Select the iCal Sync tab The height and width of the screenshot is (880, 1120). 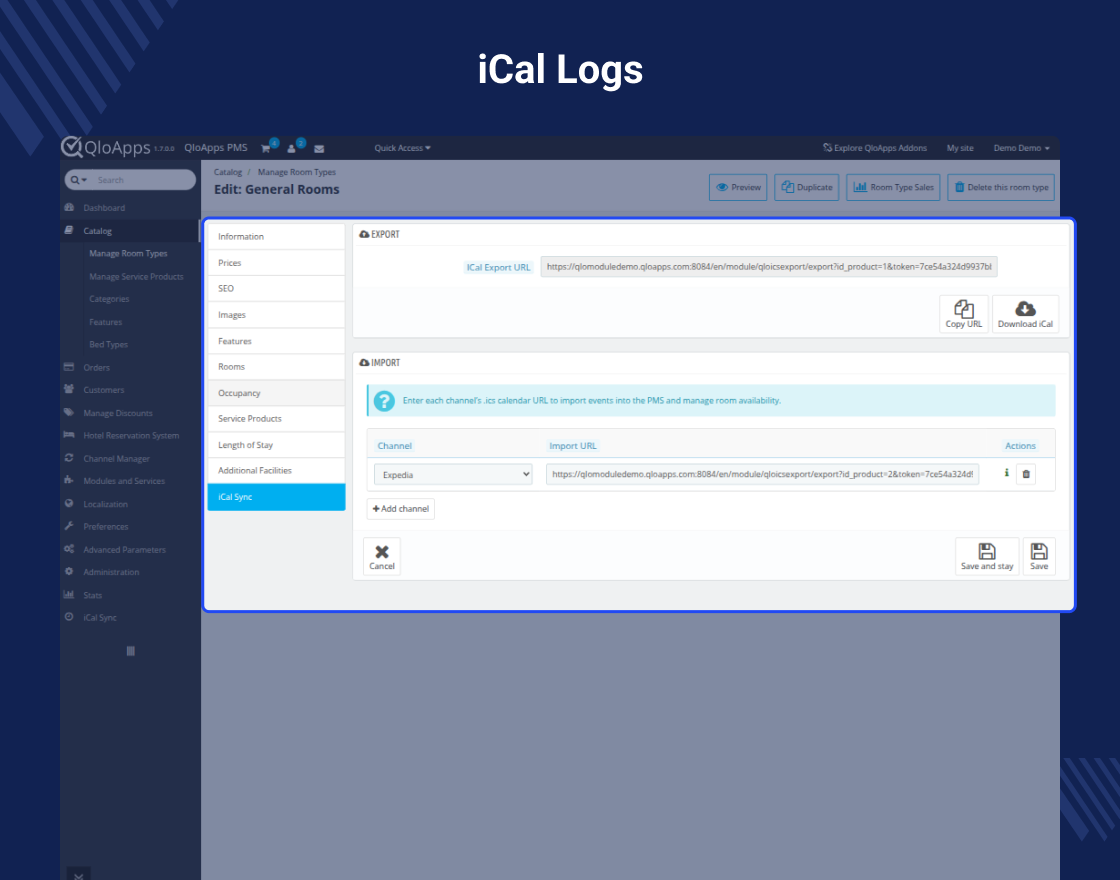click(x=276, y=497)
